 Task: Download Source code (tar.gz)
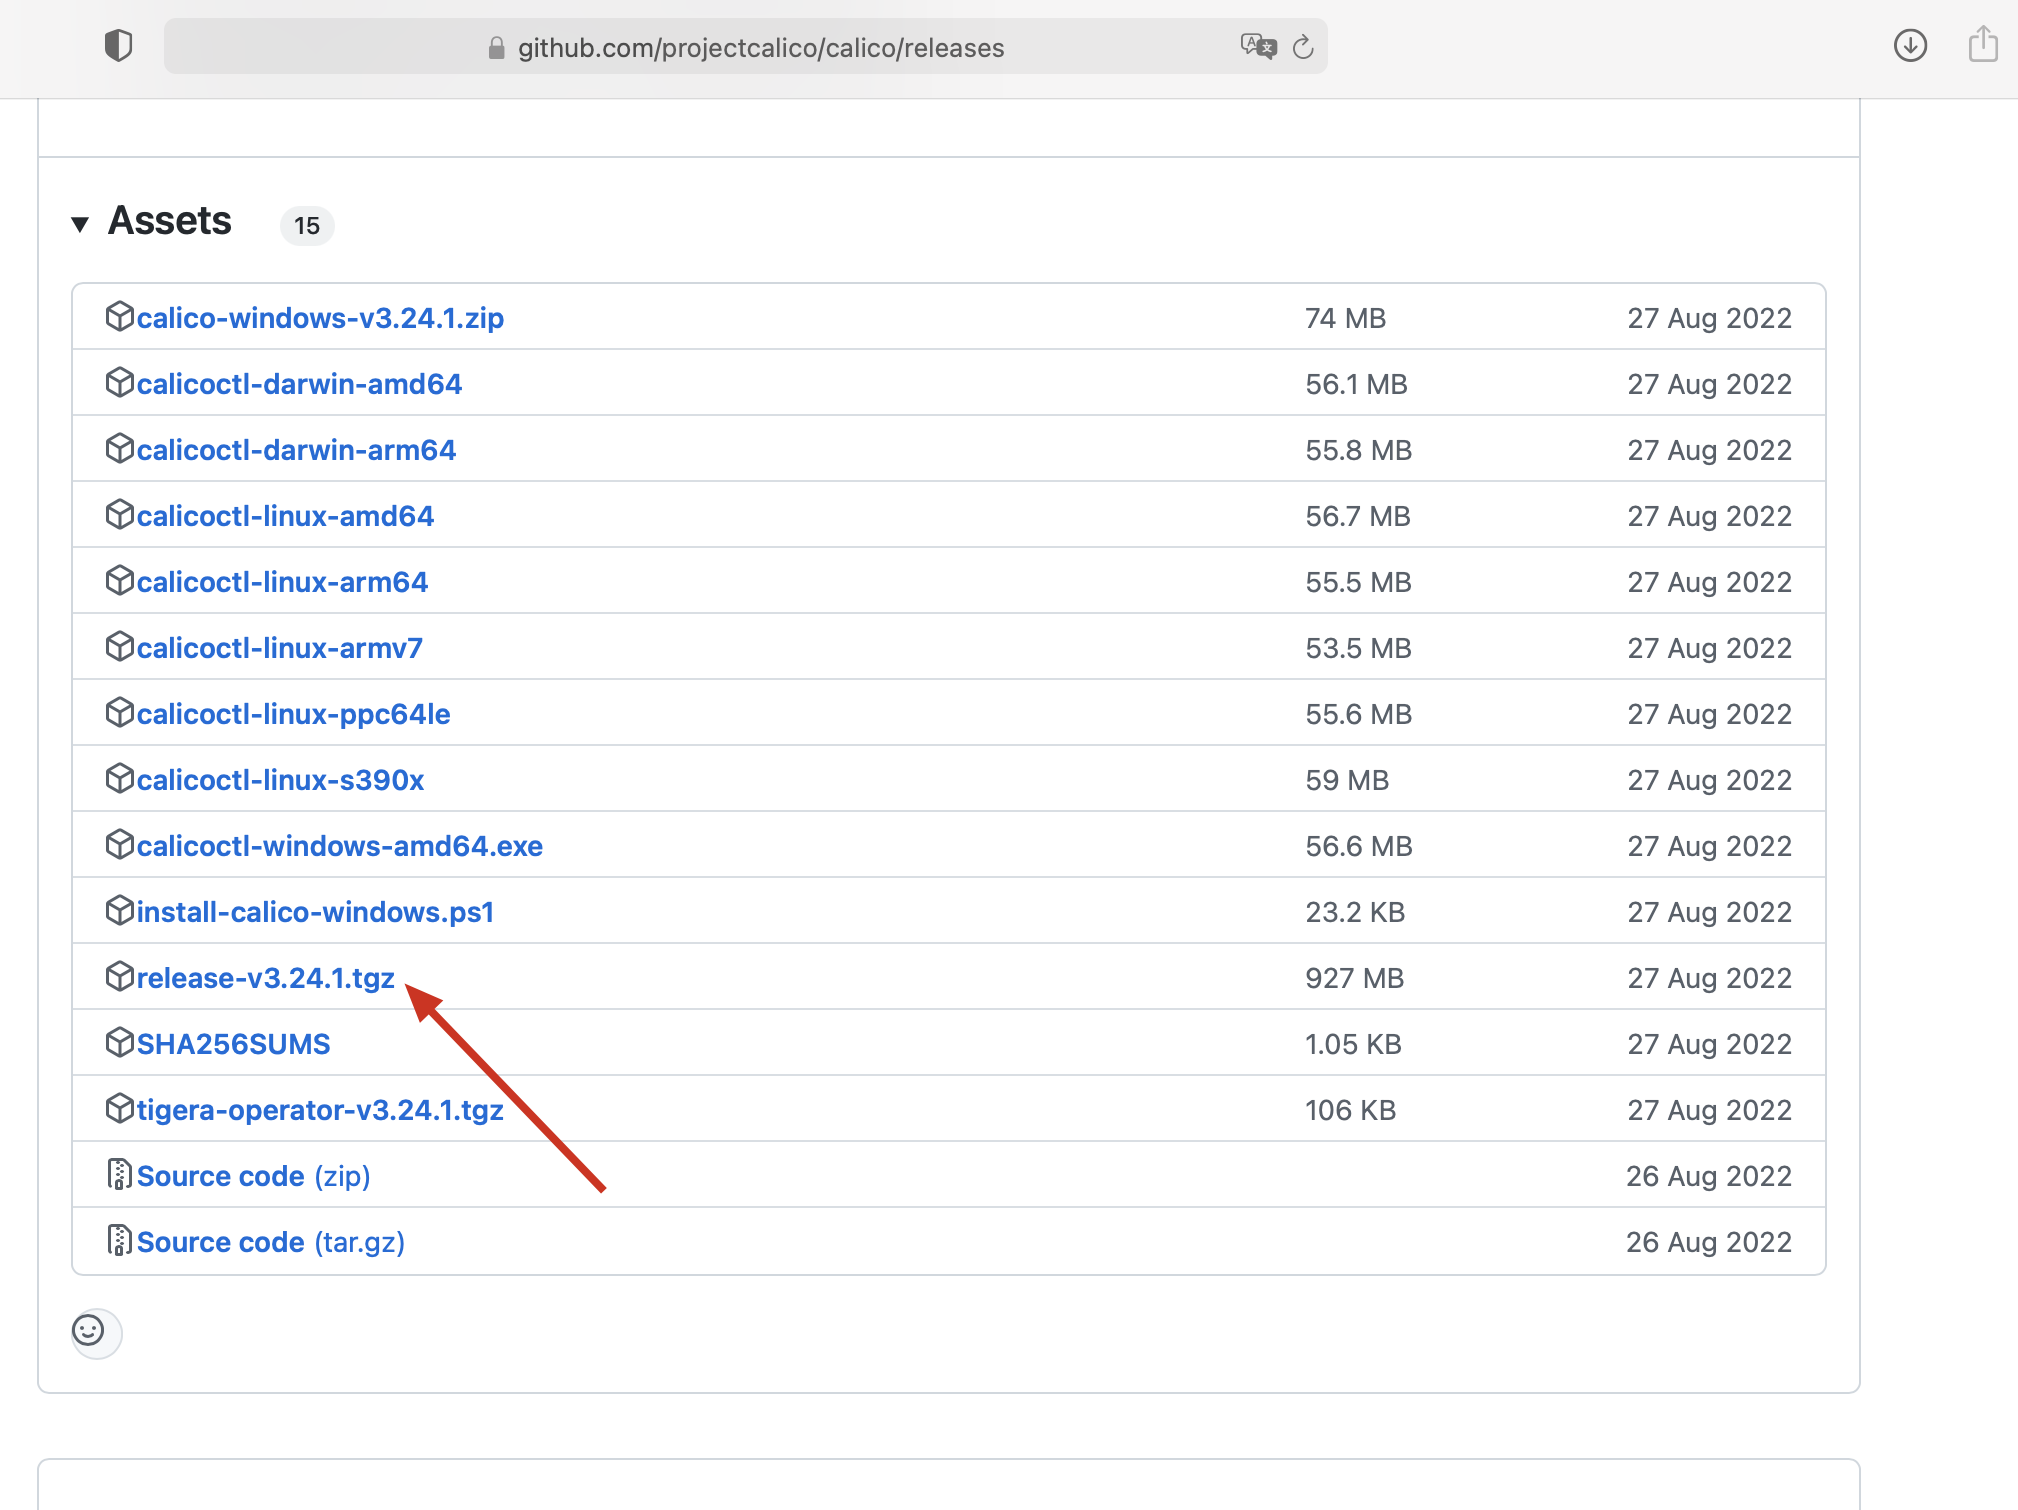[270, 1242]
